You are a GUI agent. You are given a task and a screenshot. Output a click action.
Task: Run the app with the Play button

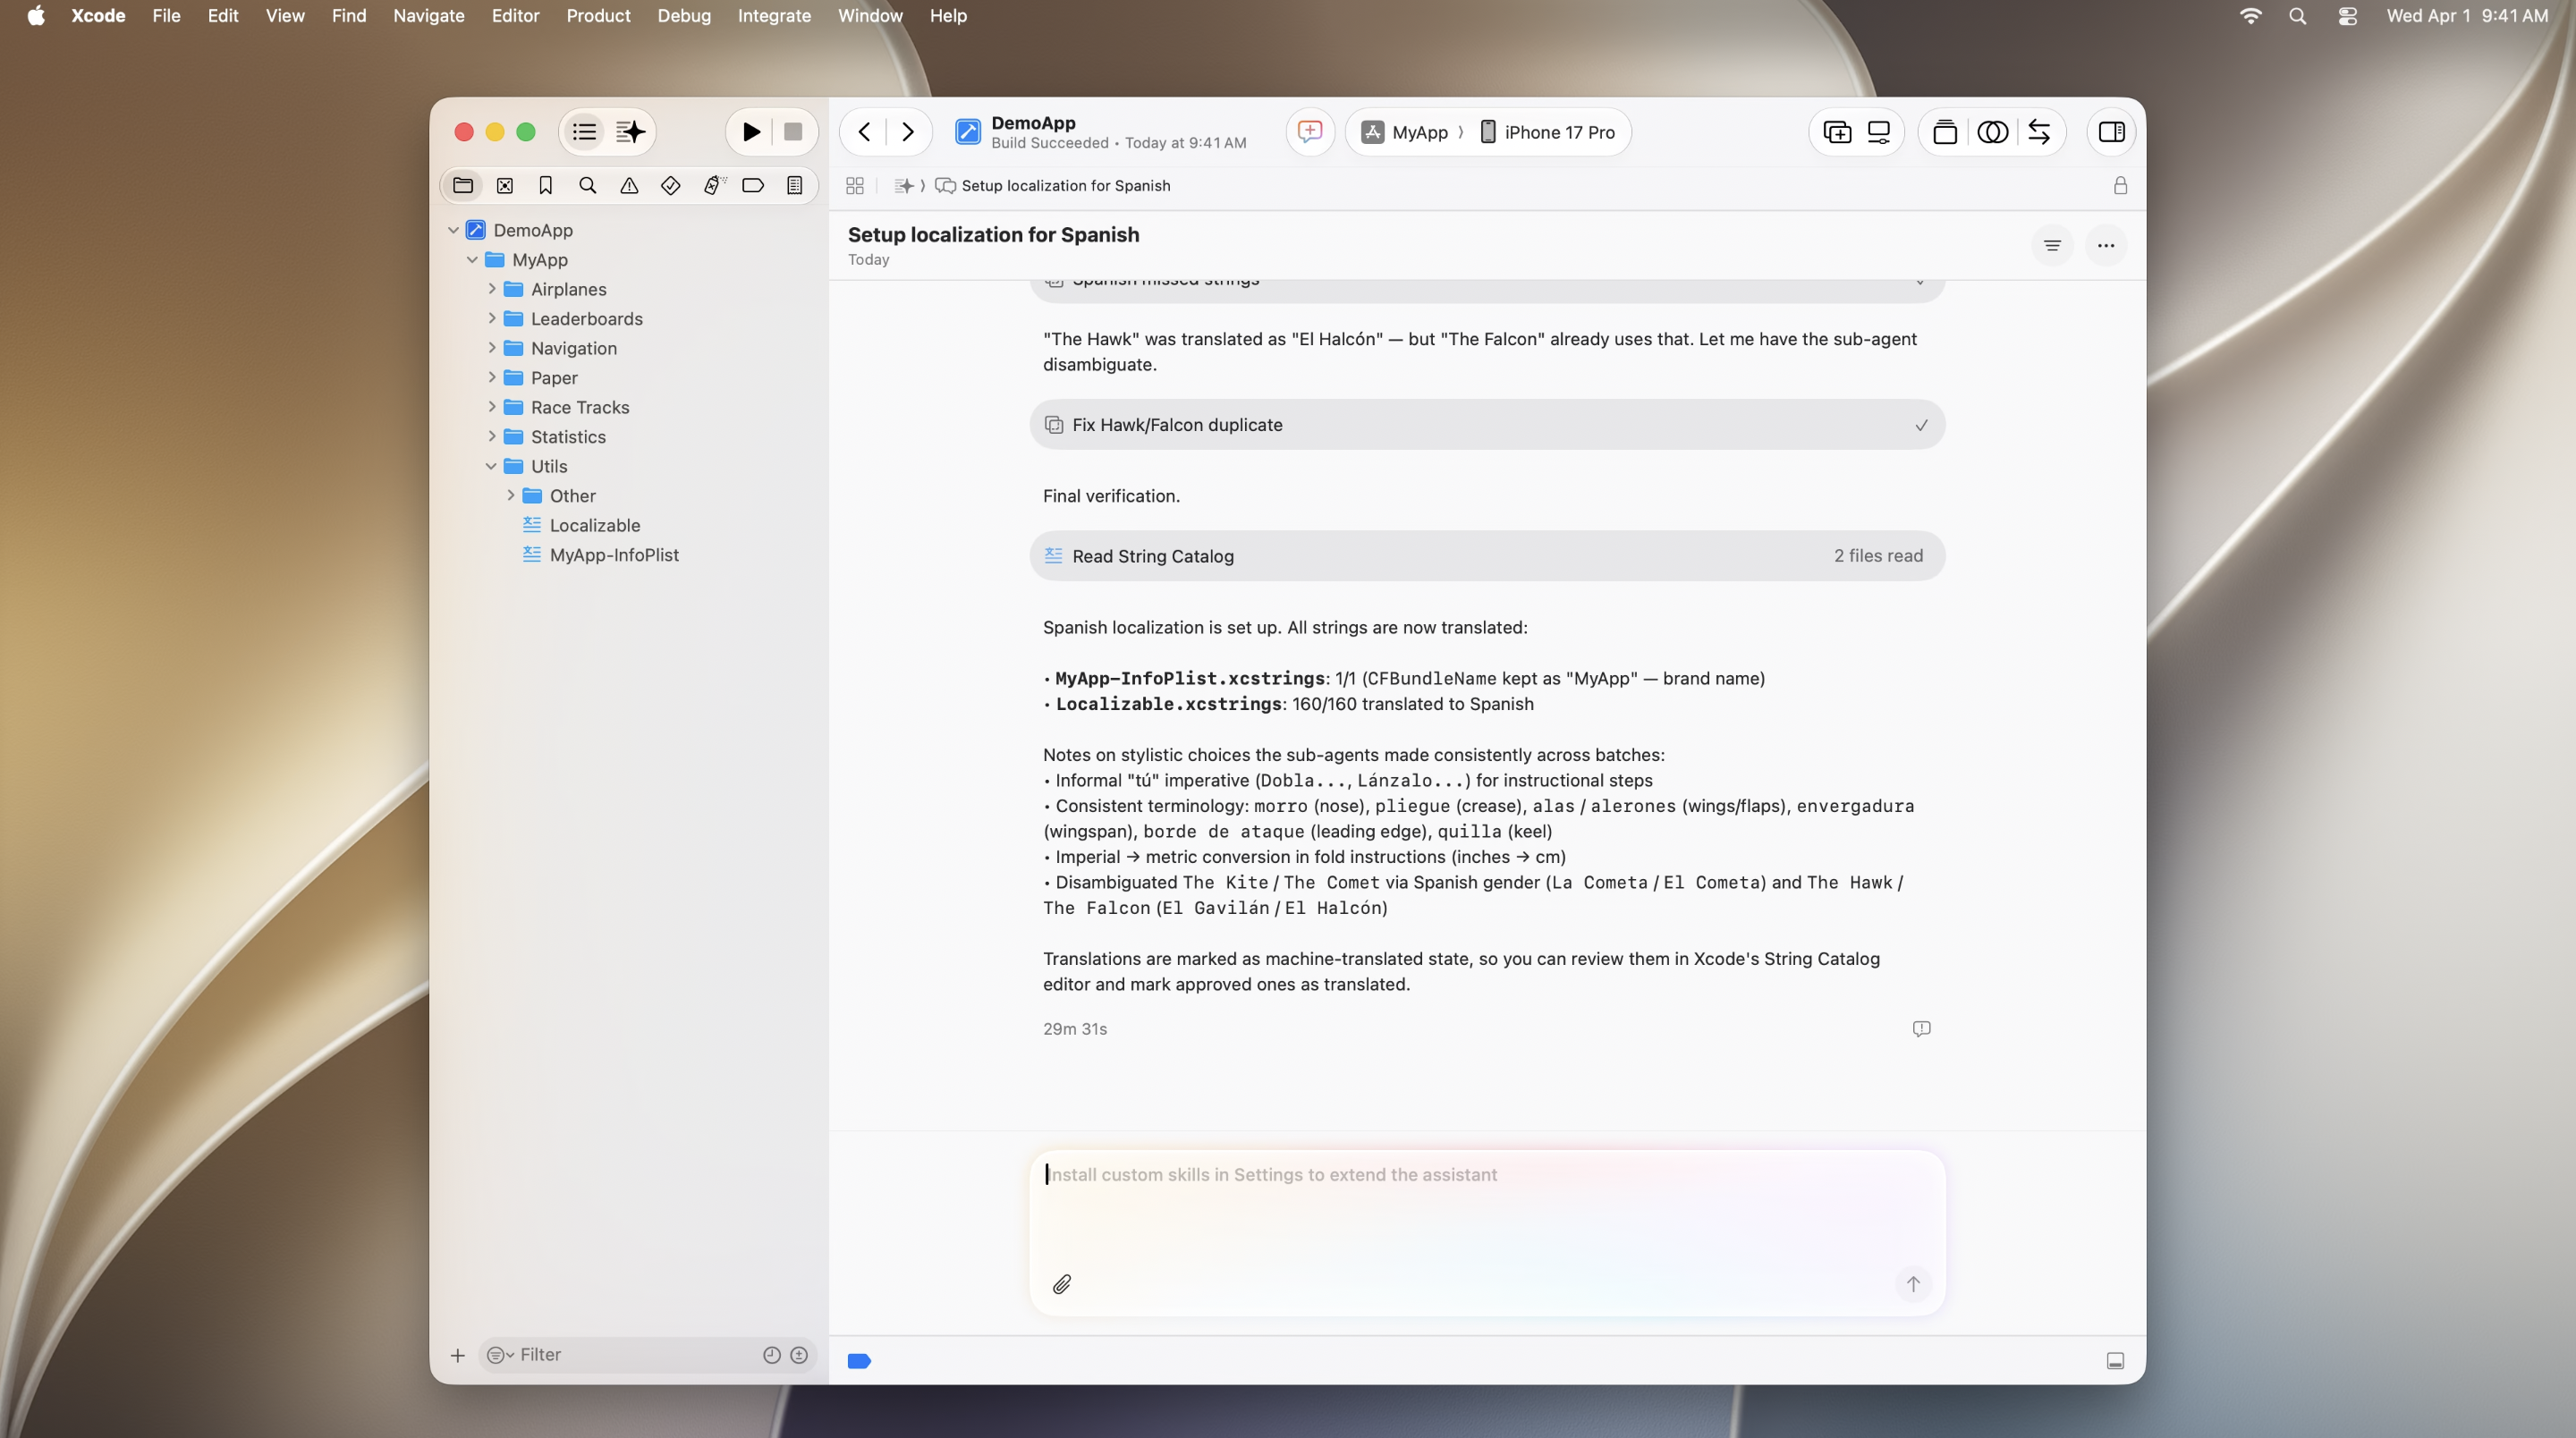(751, 132)
